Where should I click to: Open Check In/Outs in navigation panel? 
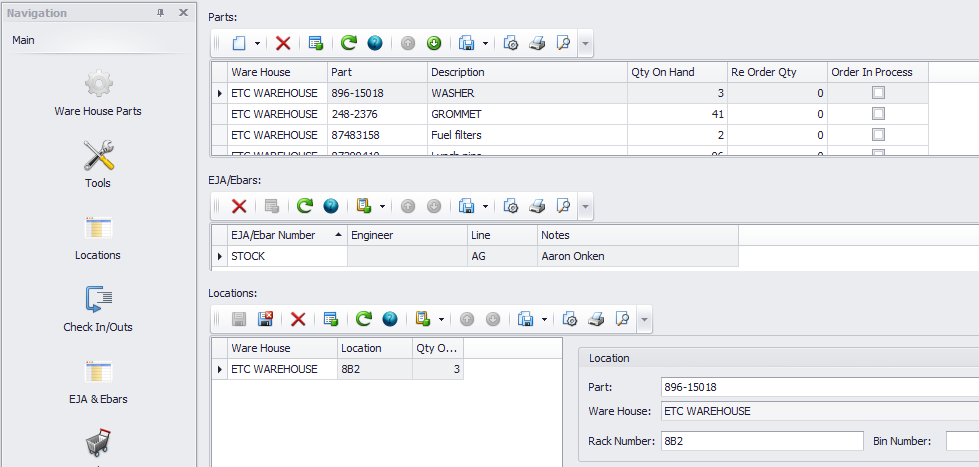[x=98, y=309]
